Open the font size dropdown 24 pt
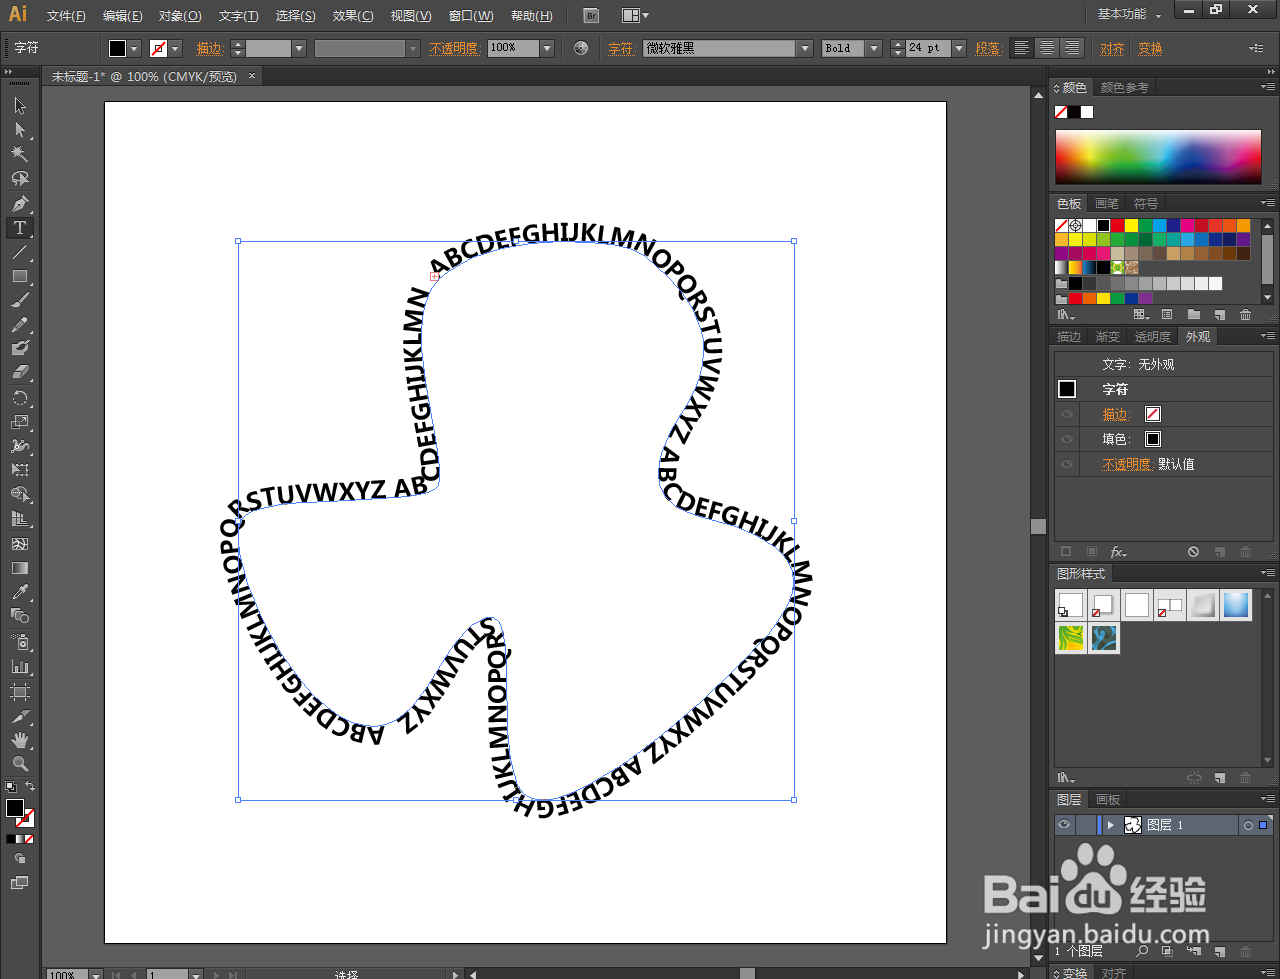The height and width of the screenshot is (979, 1280). (x=959, y=48)
